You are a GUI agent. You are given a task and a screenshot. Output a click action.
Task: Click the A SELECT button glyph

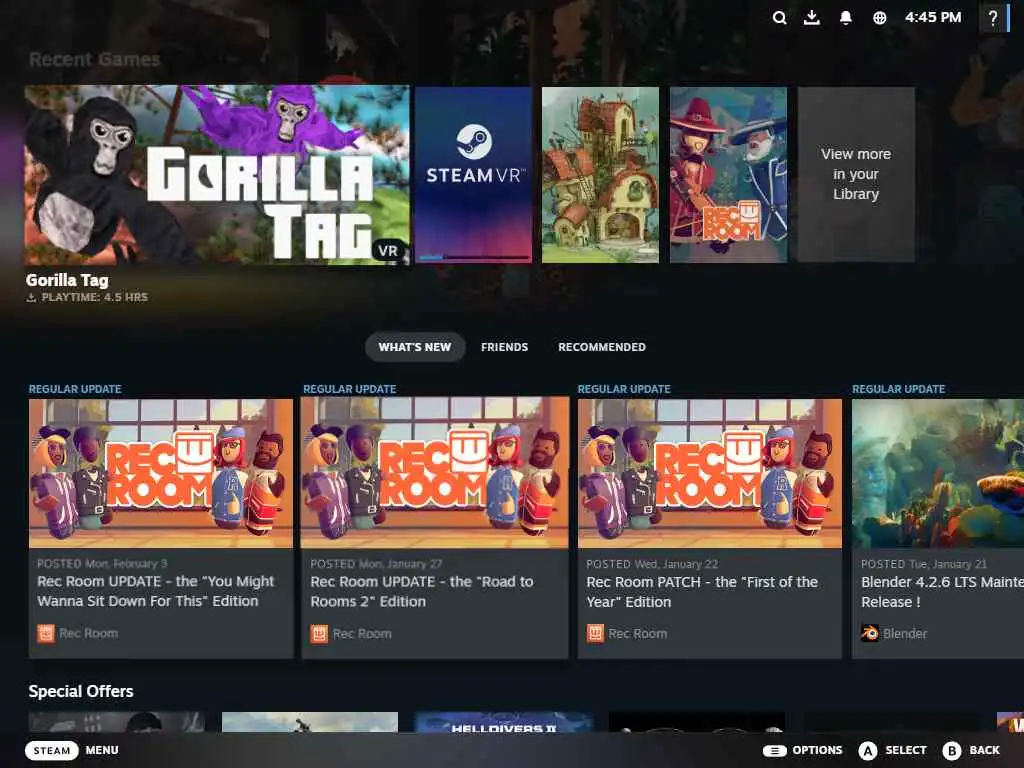click(x=867, y=751)
